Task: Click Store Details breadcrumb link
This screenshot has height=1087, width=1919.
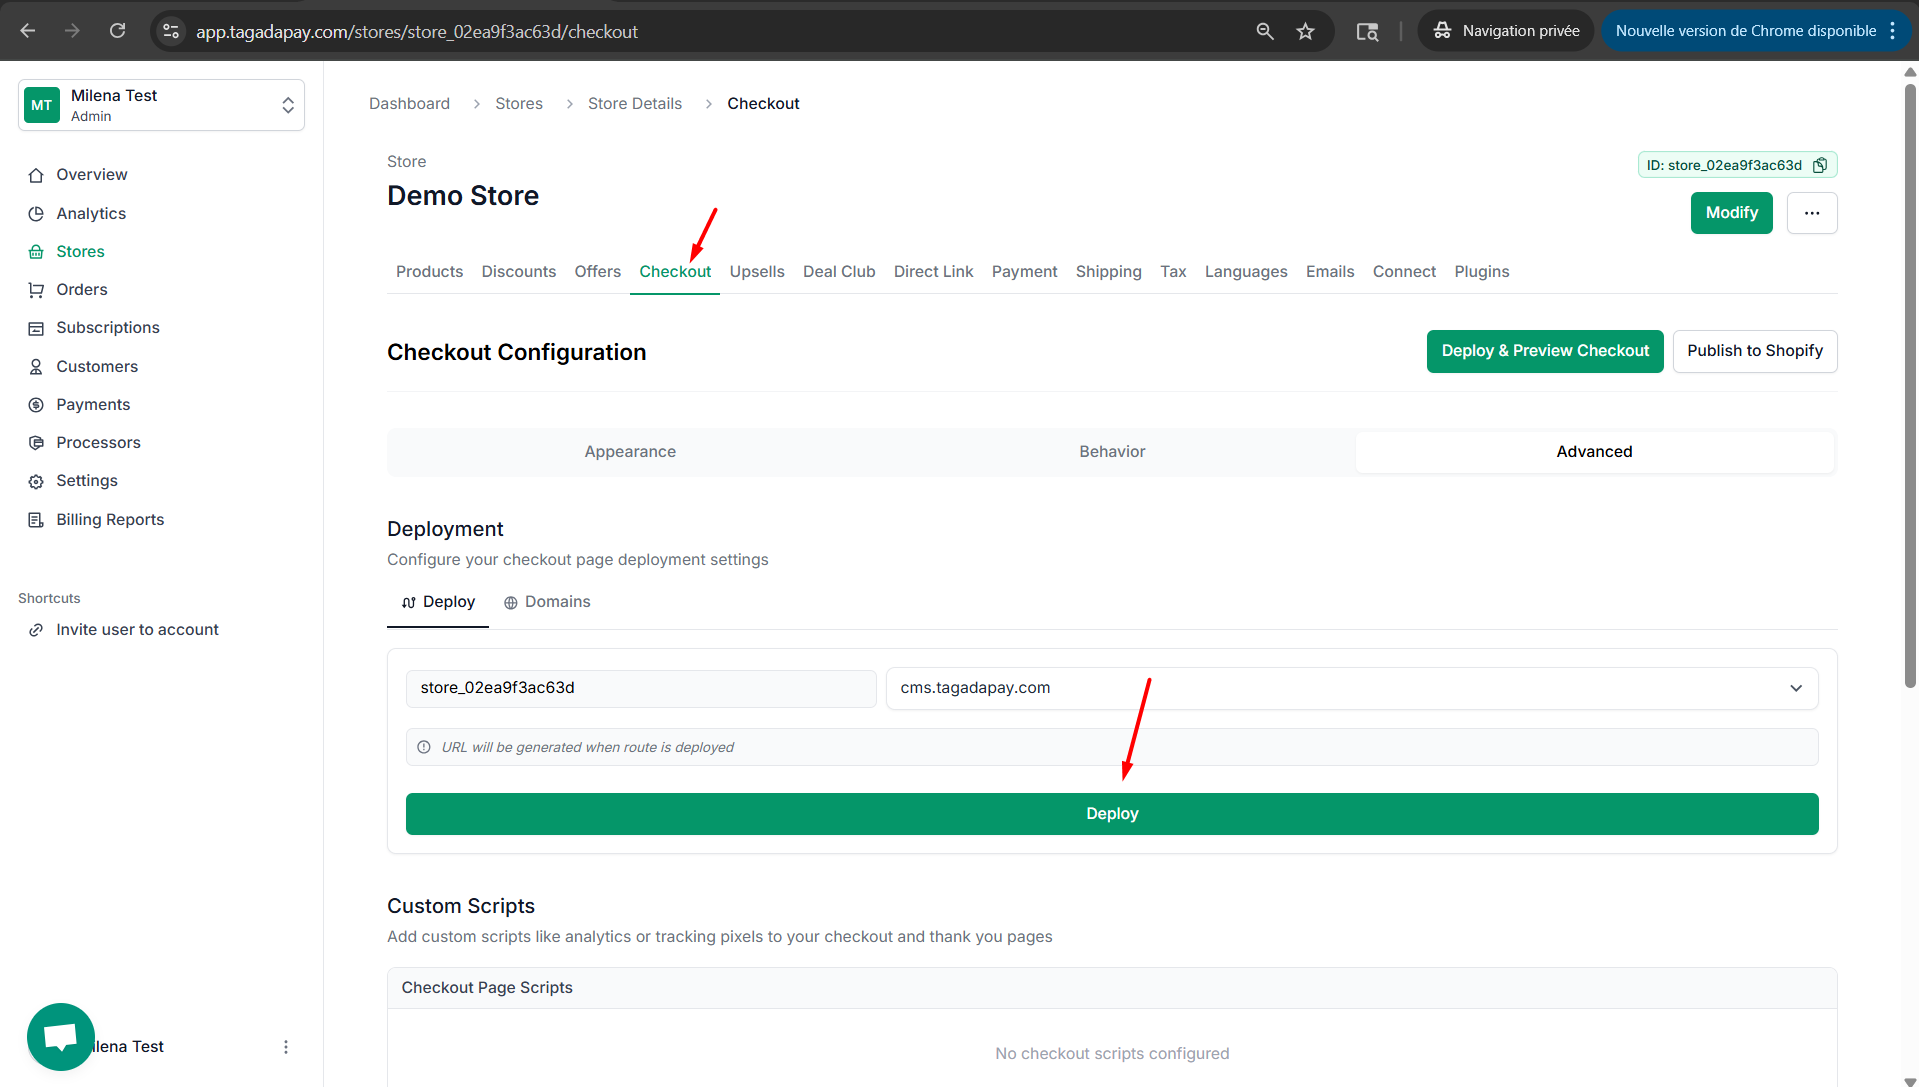Action: [635, 104]
